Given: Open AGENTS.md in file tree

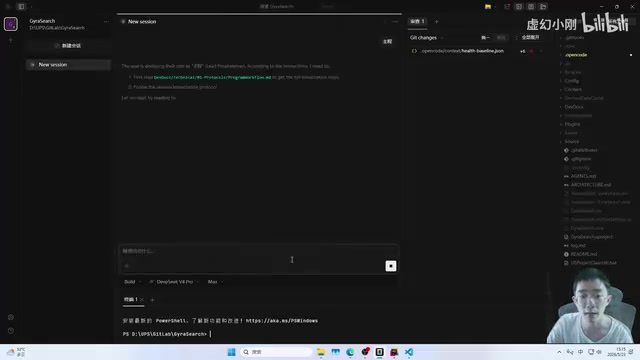Looking at the screenshot, I should coord(583,176).
